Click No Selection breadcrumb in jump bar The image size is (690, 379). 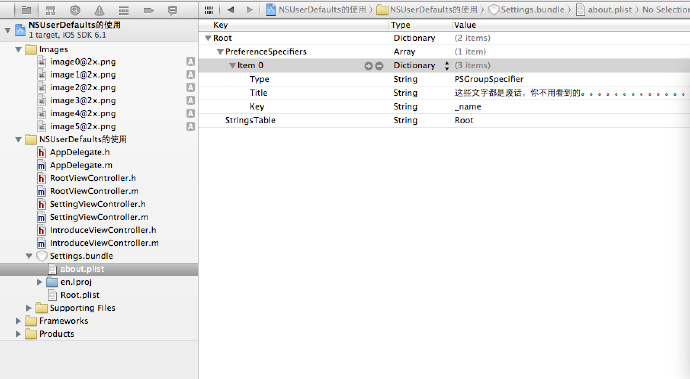(x=666, y=9)
